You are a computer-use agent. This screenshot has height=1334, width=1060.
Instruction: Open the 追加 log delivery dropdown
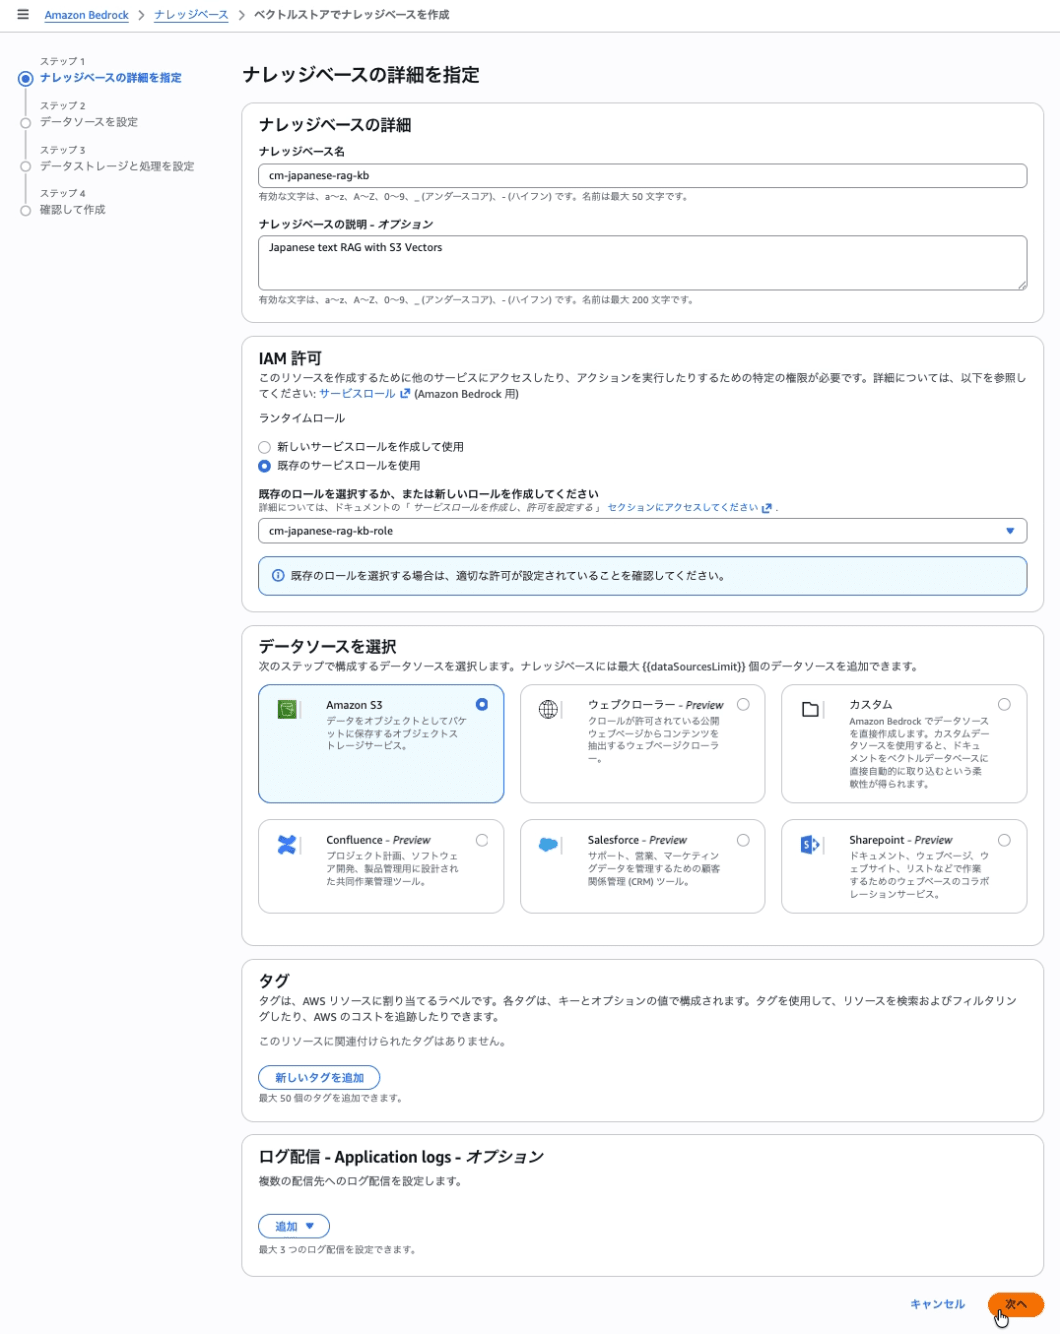pyautogui.click(x=294, y=1226)
